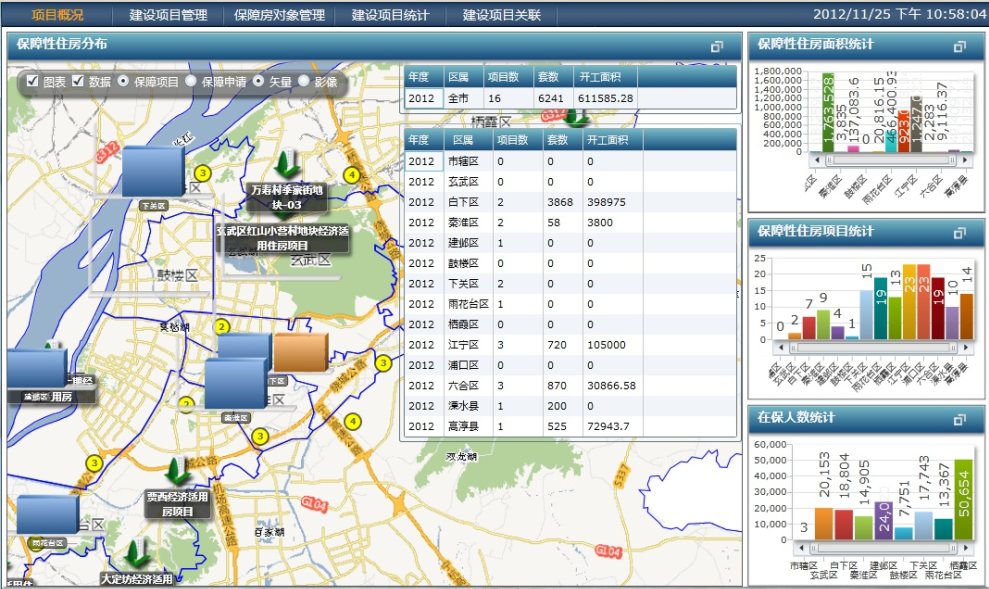Click yellow cluster marker 3 right of orange bar
989x589 pixels.
[x=383, y=363]
